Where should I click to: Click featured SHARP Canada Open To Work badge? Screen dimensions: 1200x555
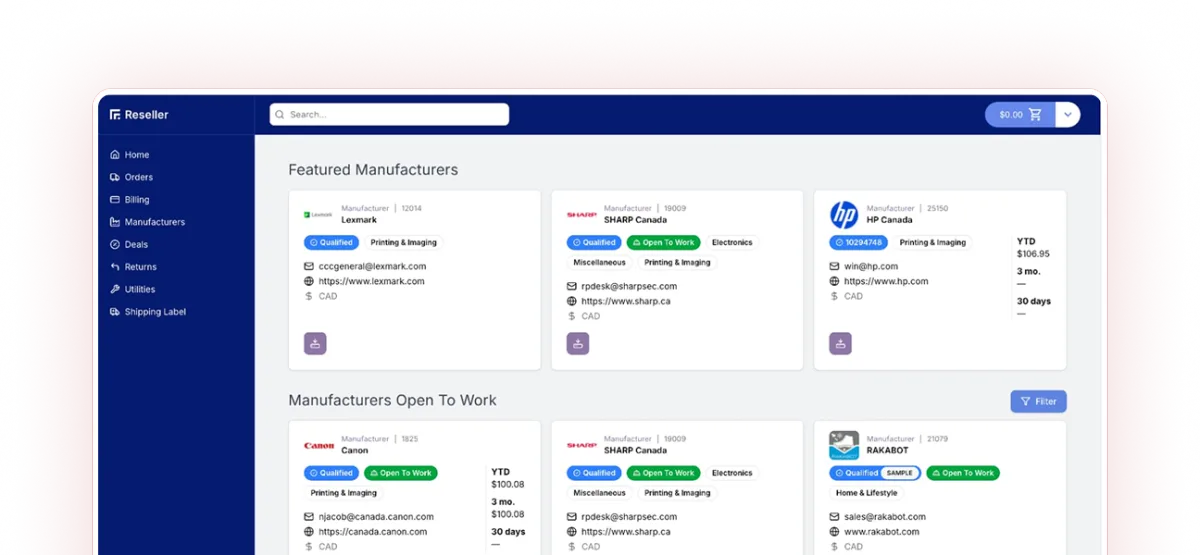[x=663, y=242]
